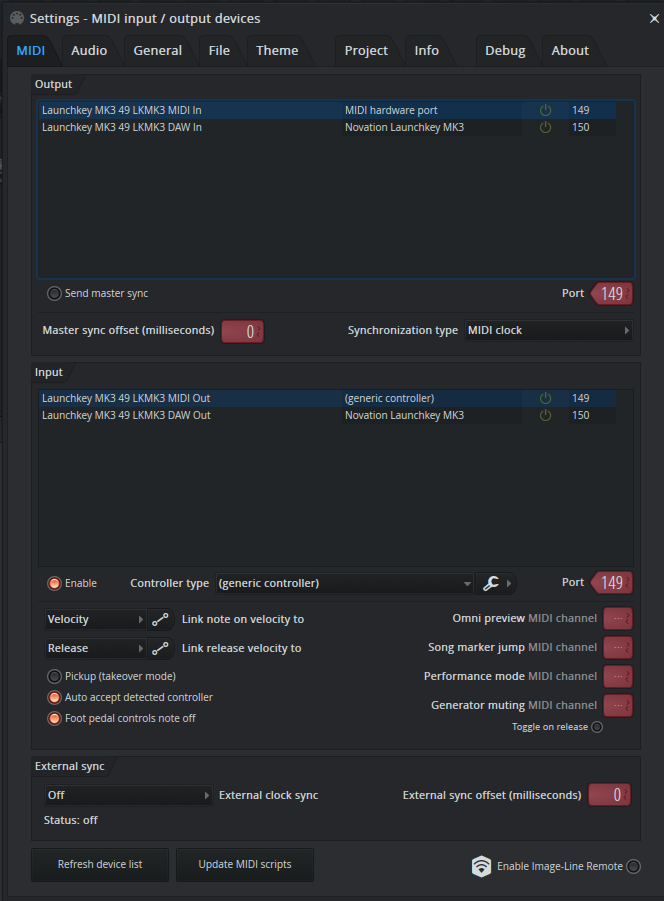Click Refresh device list button
Viewport: 664px width, 901px height.
[100, 864]
